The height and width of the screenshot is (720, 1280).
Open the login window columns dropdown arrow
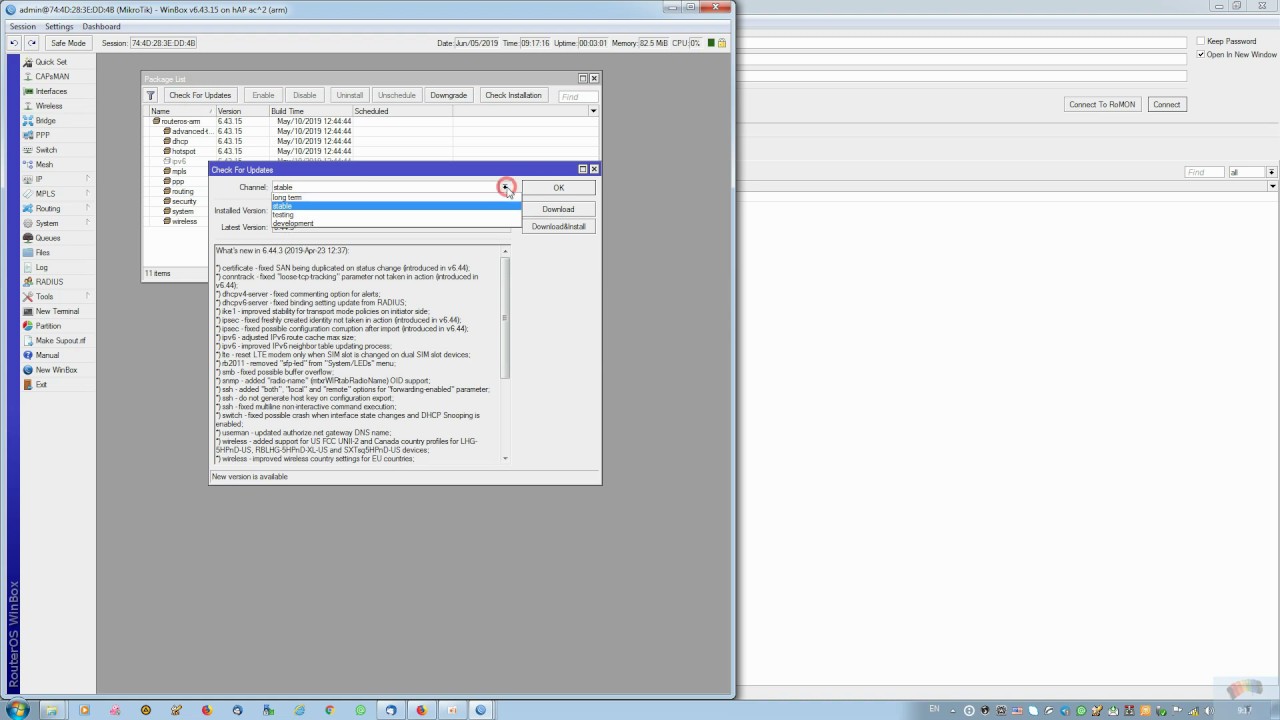coord(1272,186)
